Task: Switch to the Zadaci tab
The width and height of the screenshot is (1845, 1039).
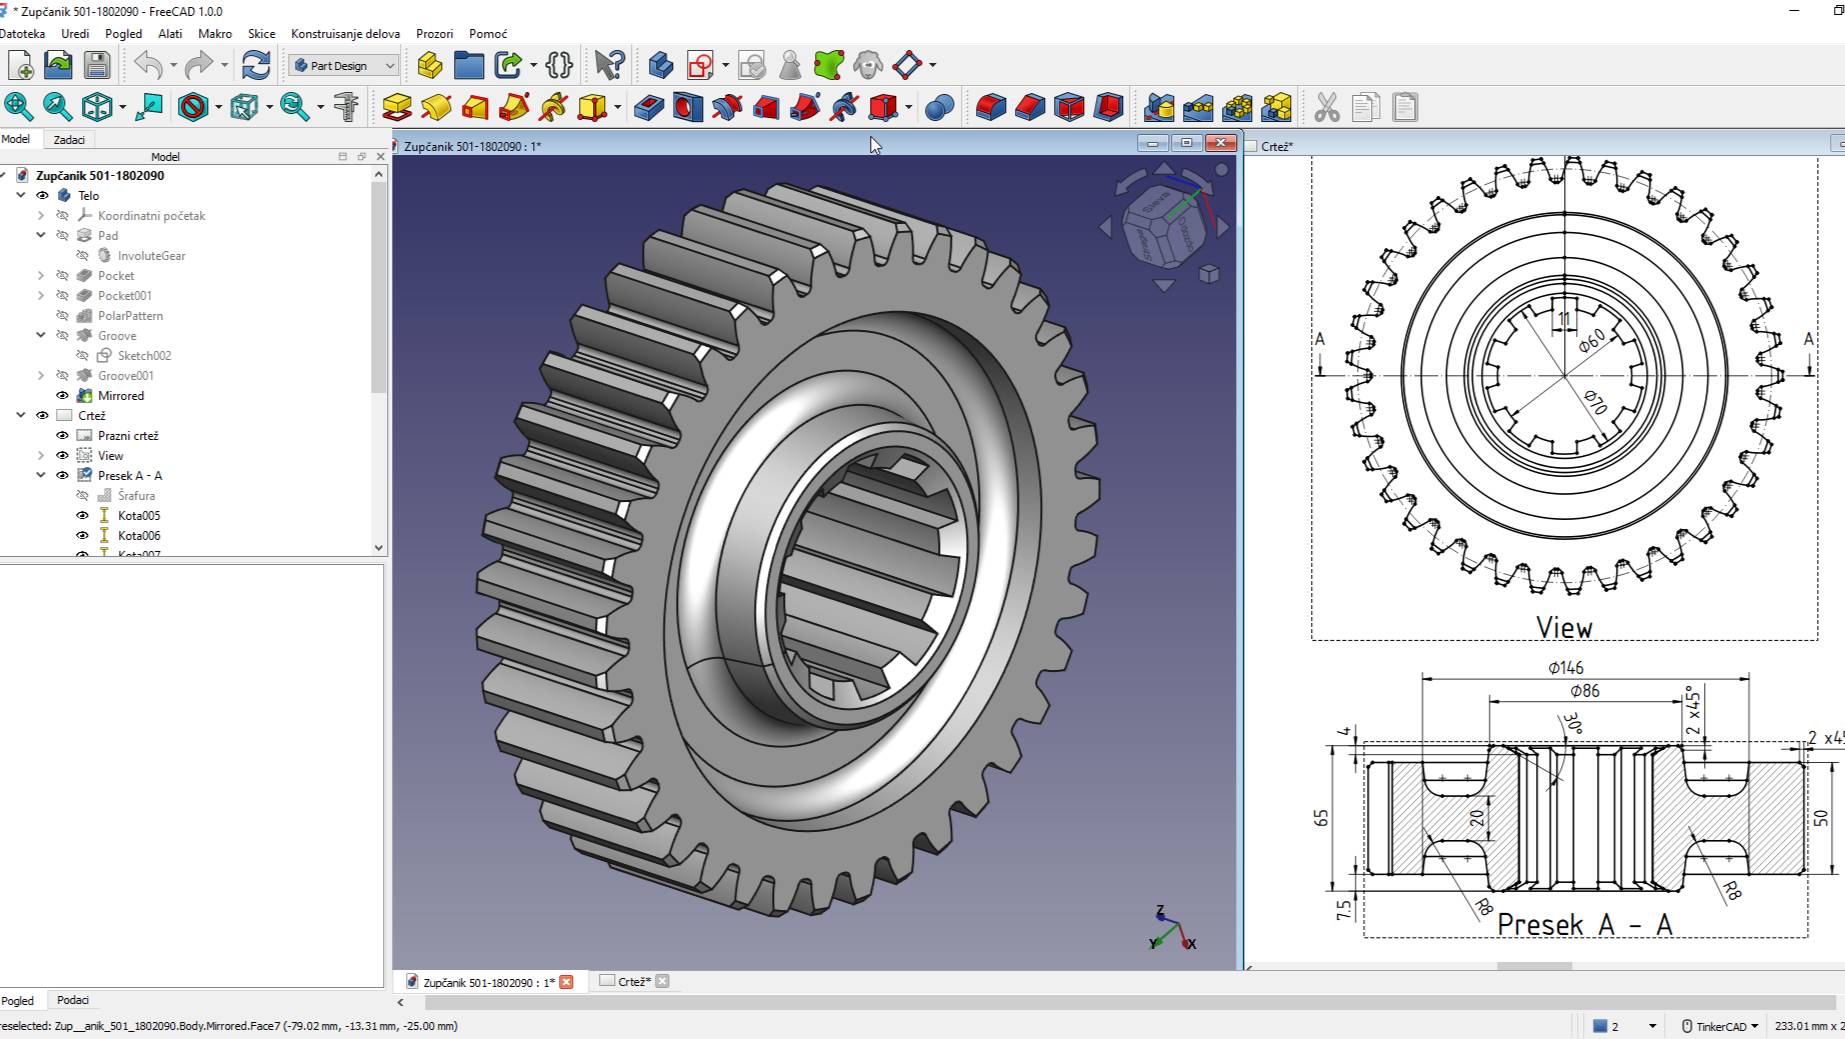Action: click(69, 140)
